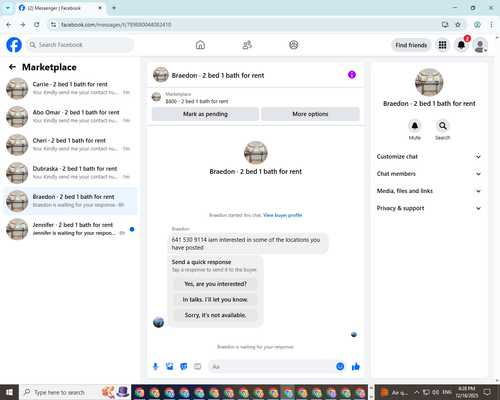Click Braedon's avatar beside the message
Image resolution: width=500 pixels, height=400 pixels.
coord(158,322)
